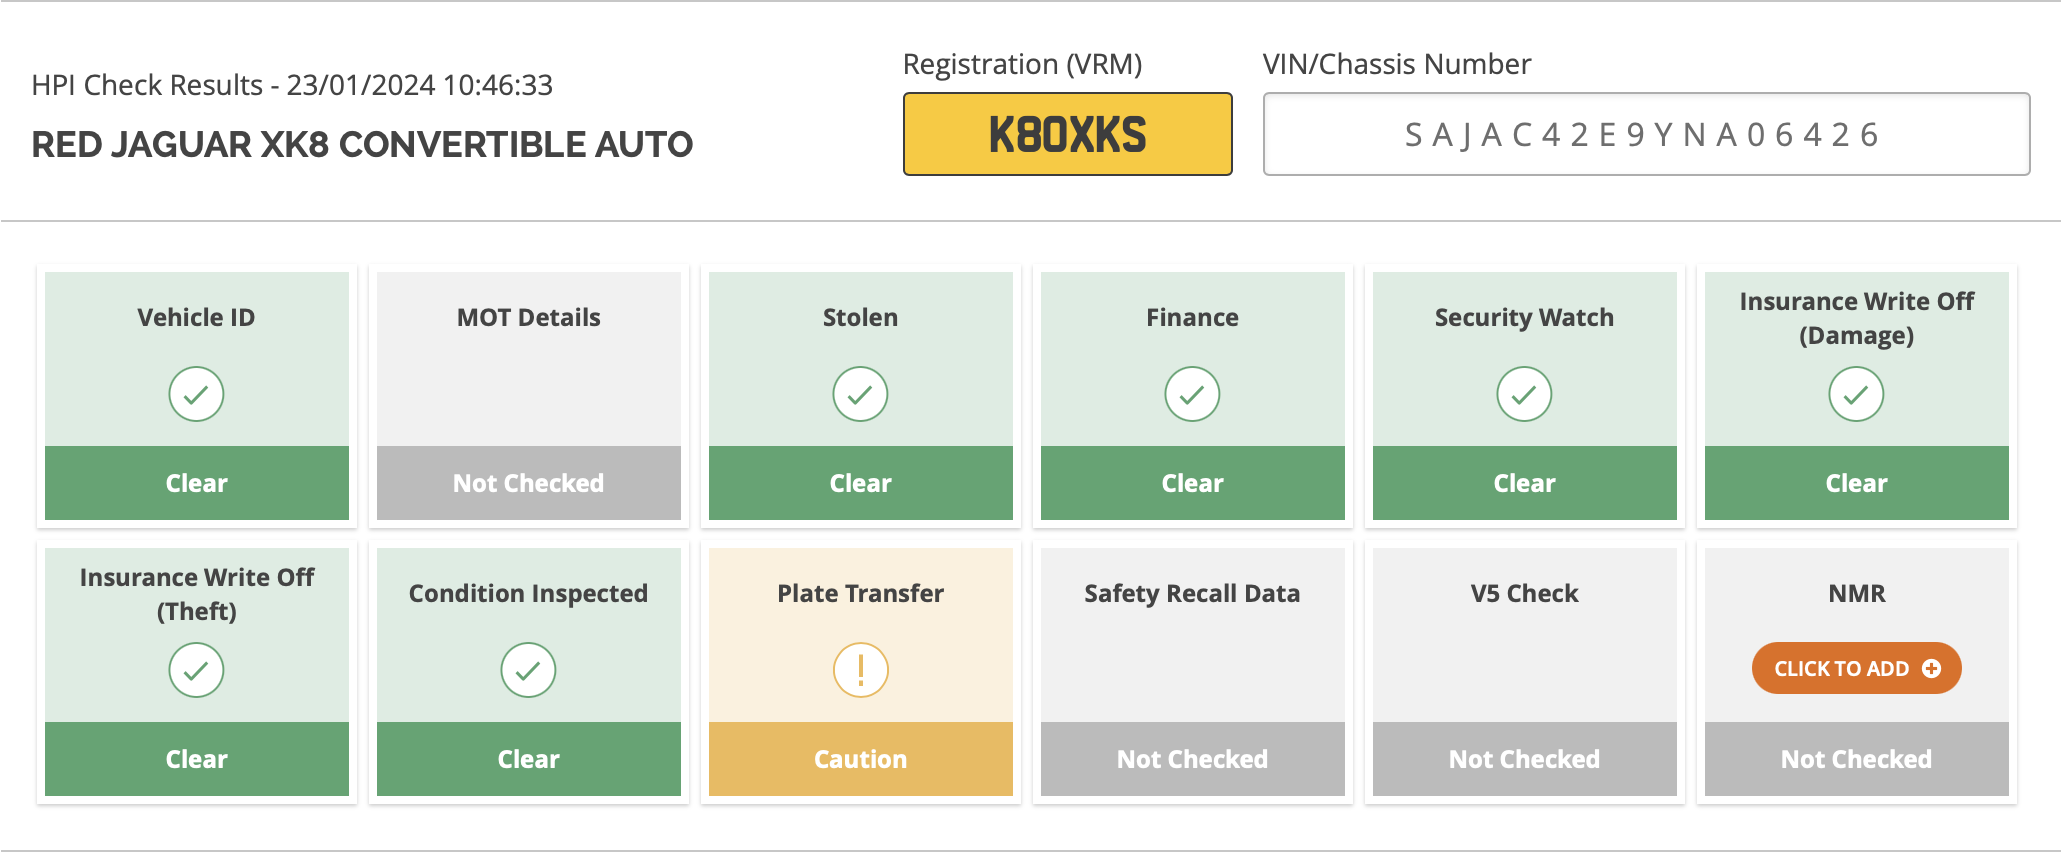Image resolution: width=2066 pixels, height=854 pixels.
Task: Open Security Watch Clear status bar
Action: coord(1525,483)
